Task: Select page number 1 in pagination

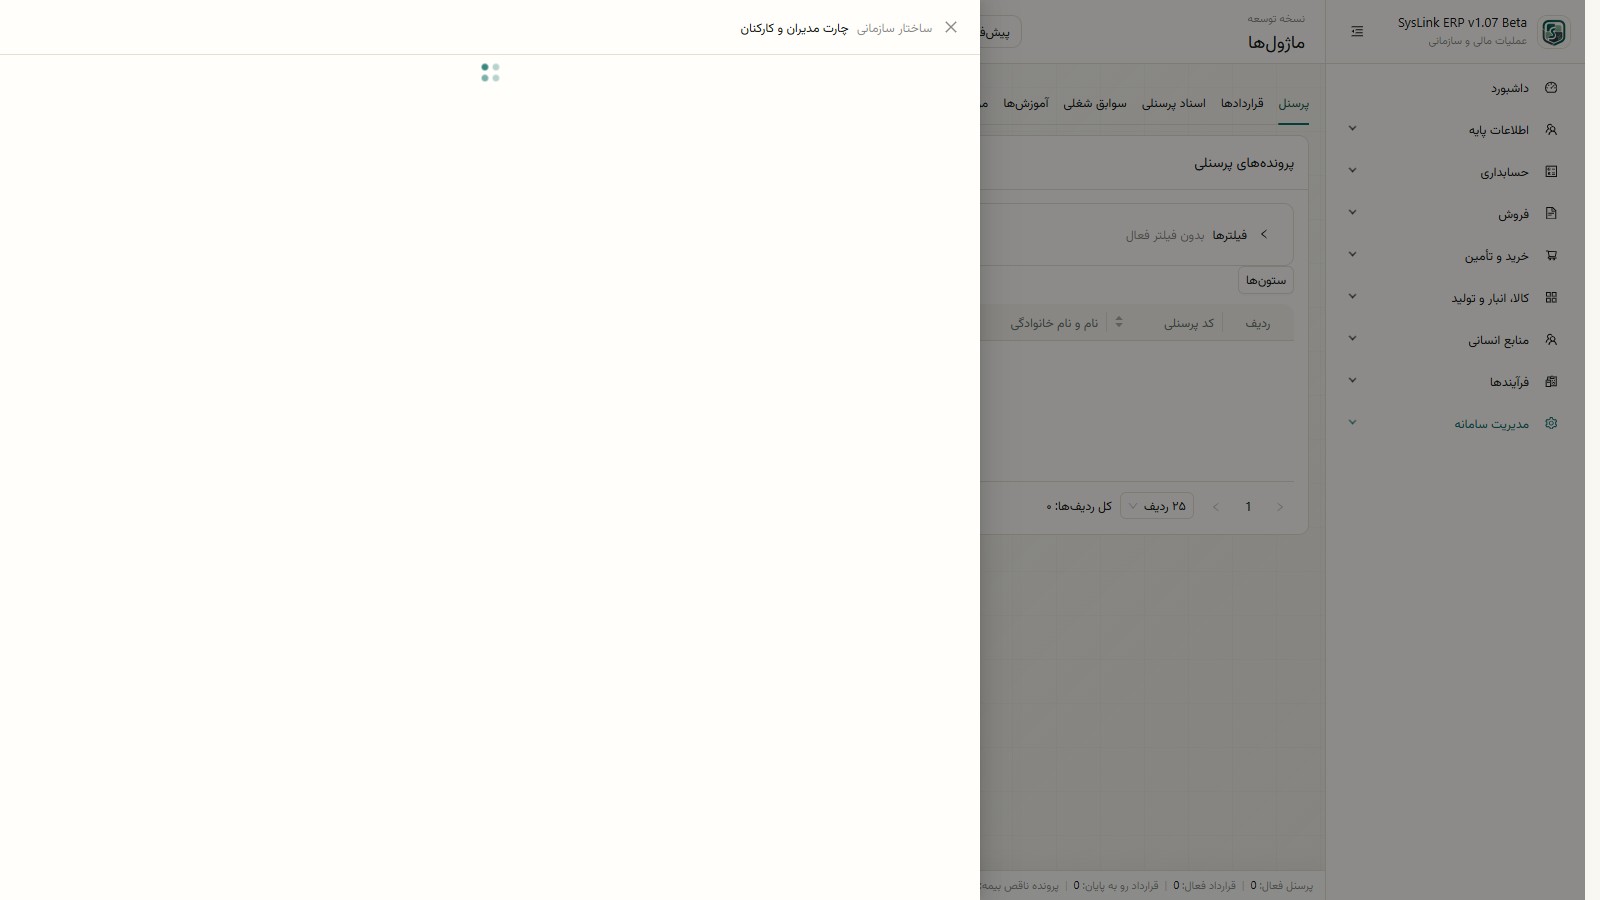Action: point(1248,507)
